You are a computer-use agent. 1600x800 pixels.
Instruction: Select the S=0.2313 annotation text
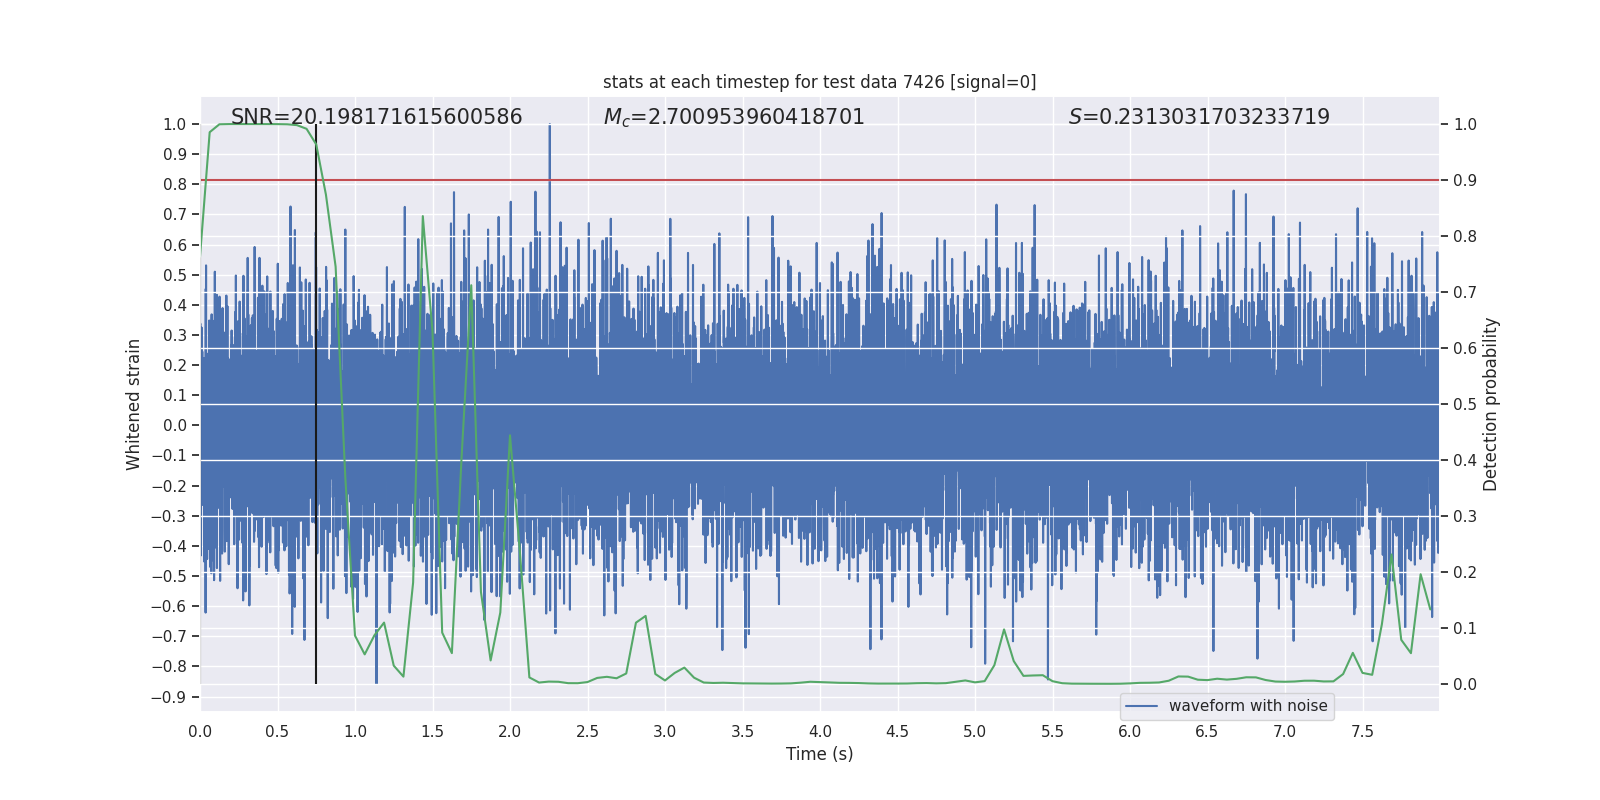[1198, 117]
